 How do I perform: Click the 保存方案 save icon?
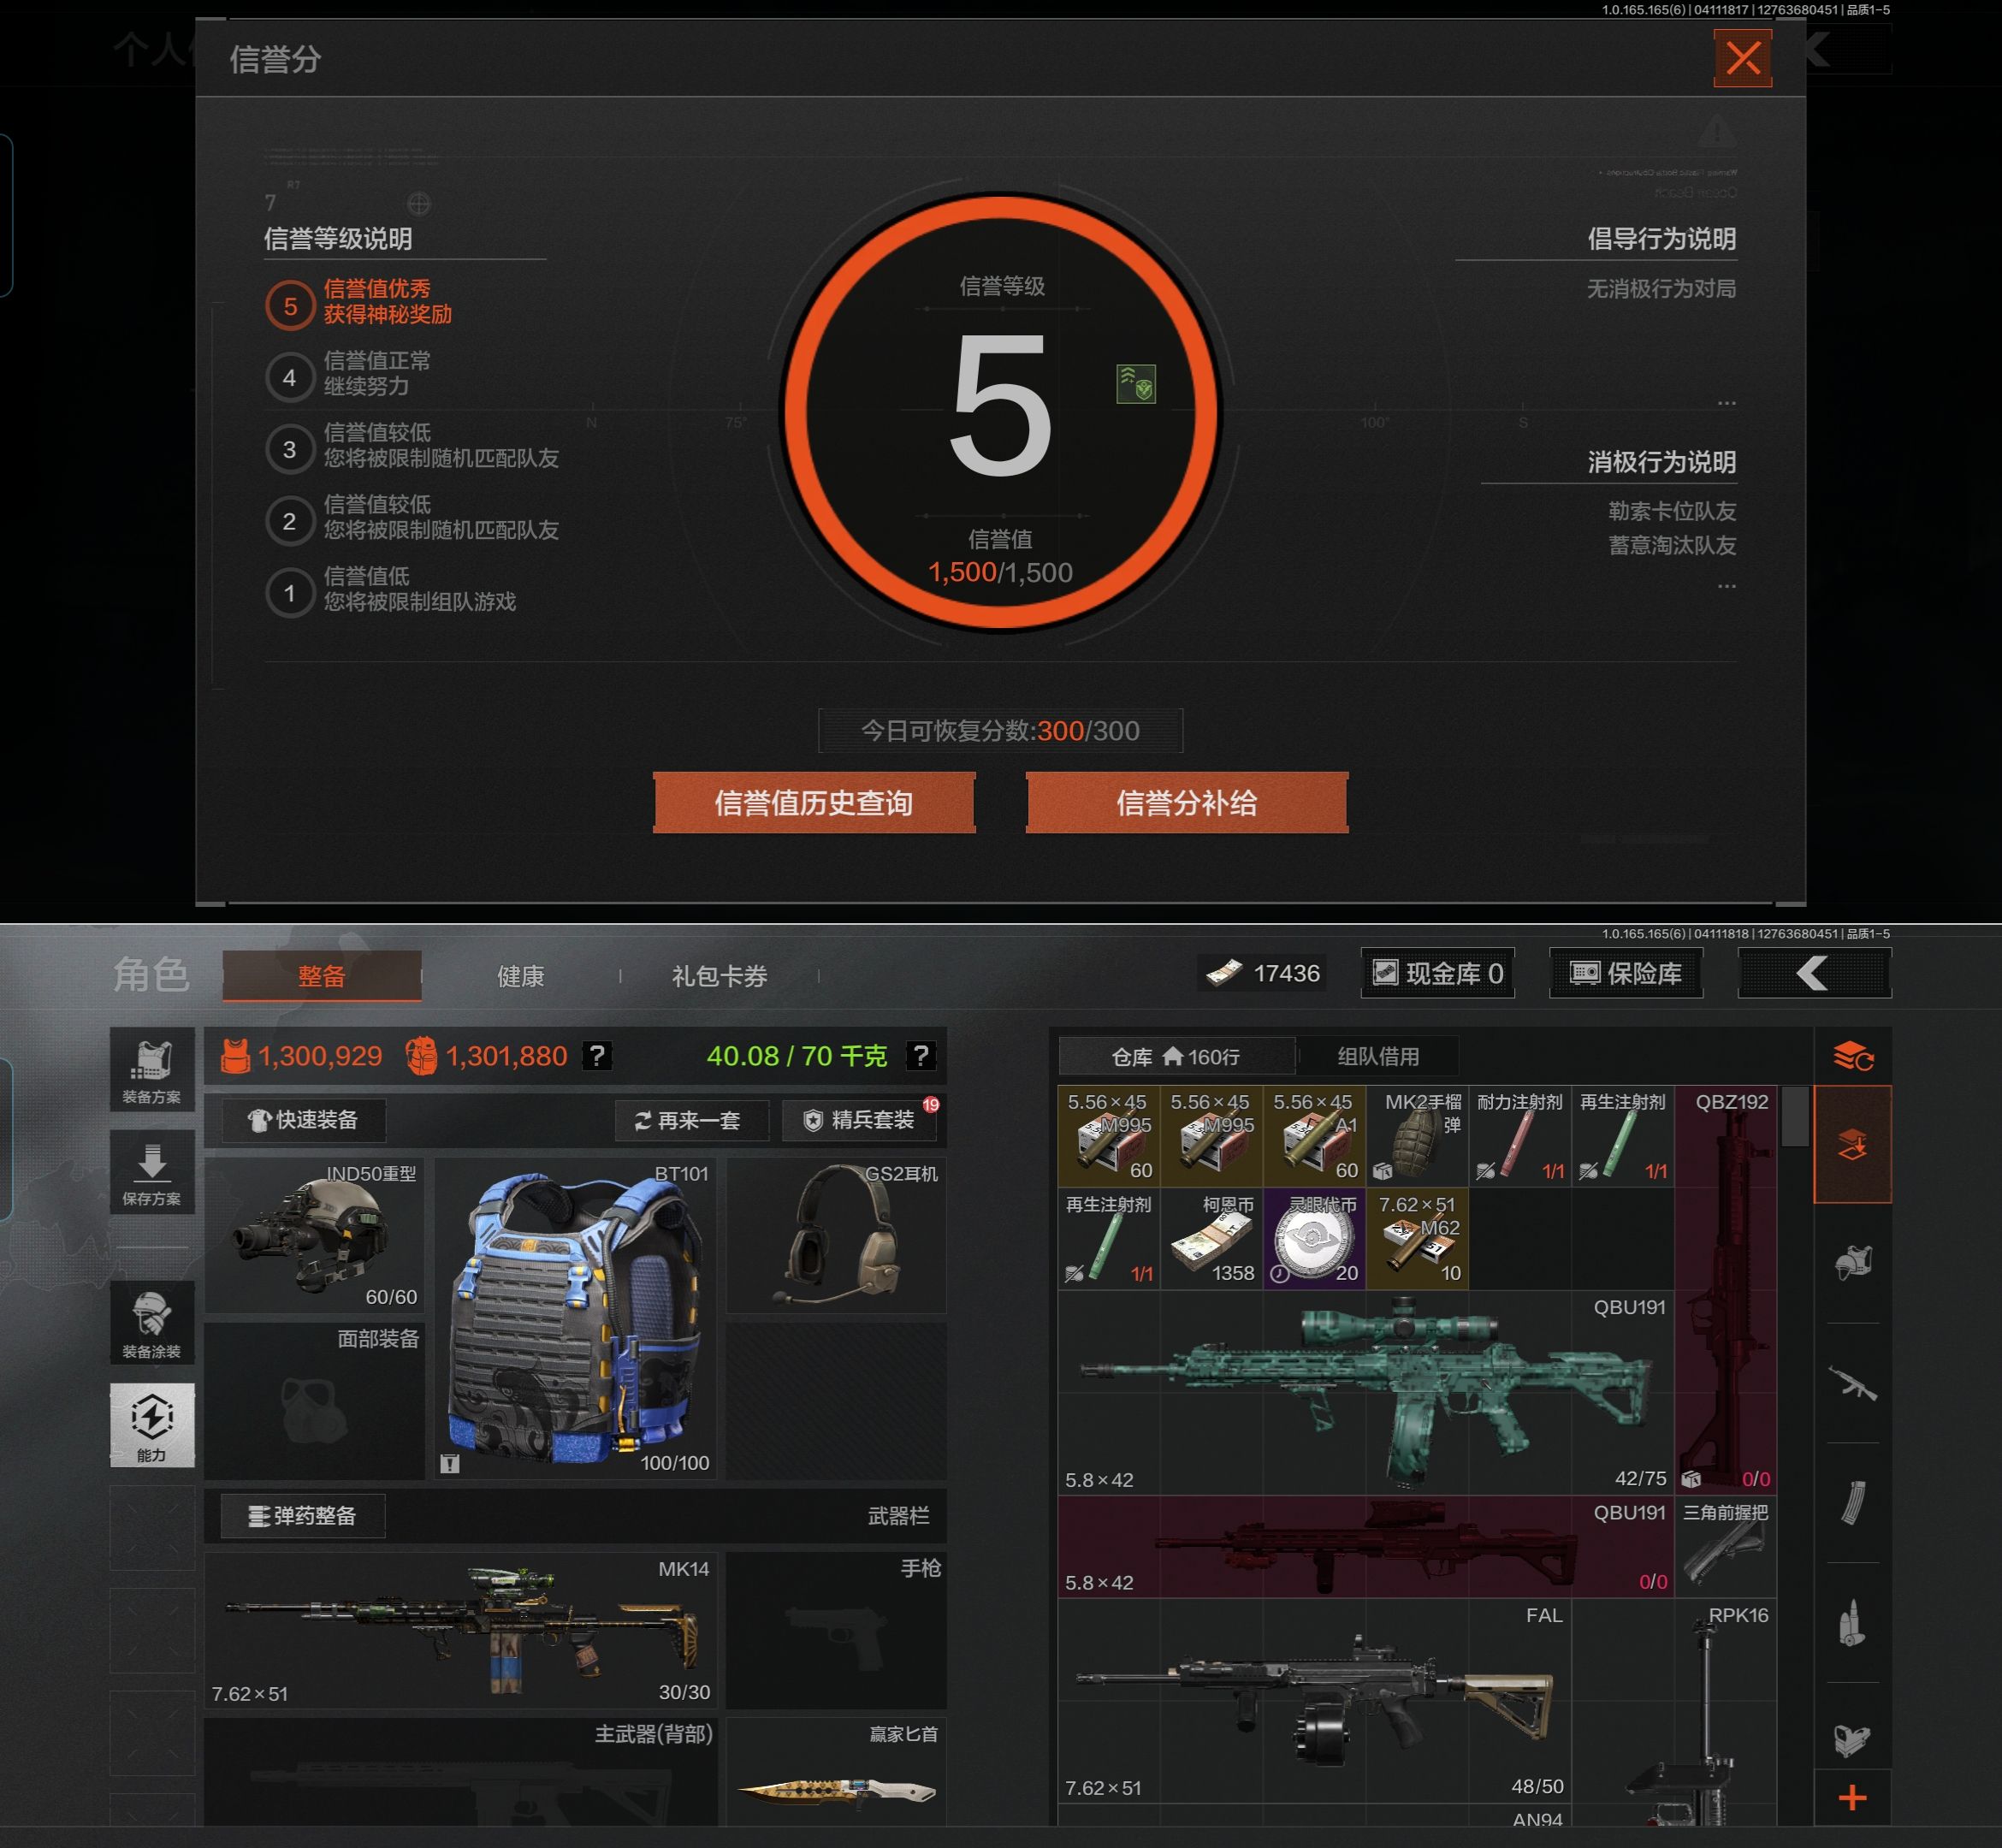(152, 1172)
